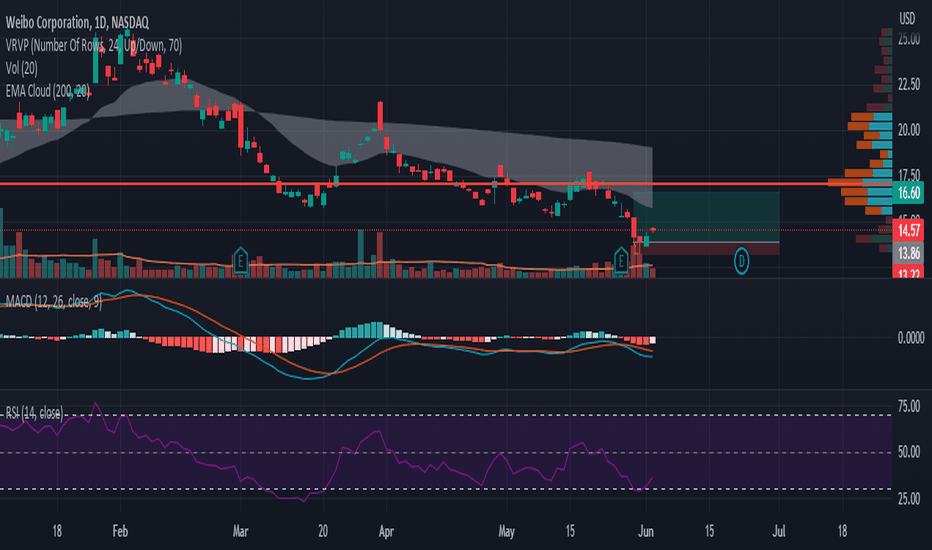Screen dimensions: 932x550
Task: Click the earnings E marker near June
Action: point(621,260)
